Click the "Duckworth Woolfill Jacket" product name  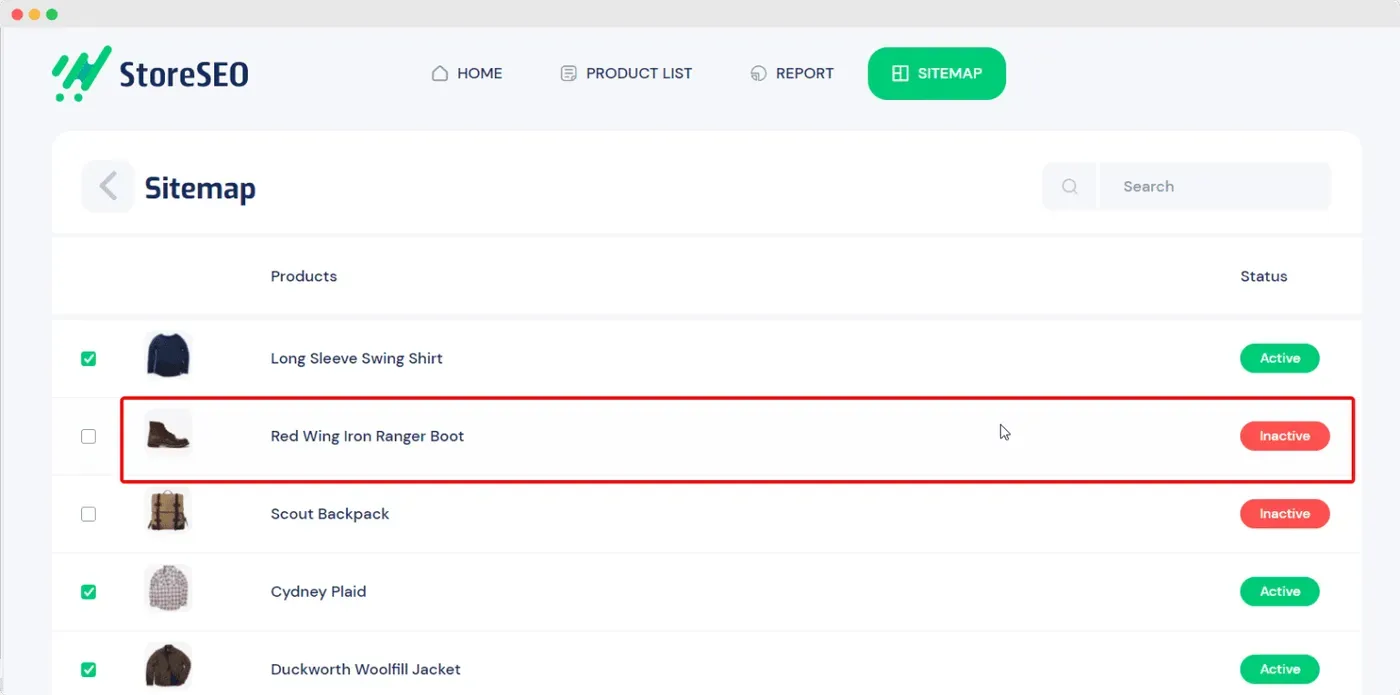tap(366, 670)
